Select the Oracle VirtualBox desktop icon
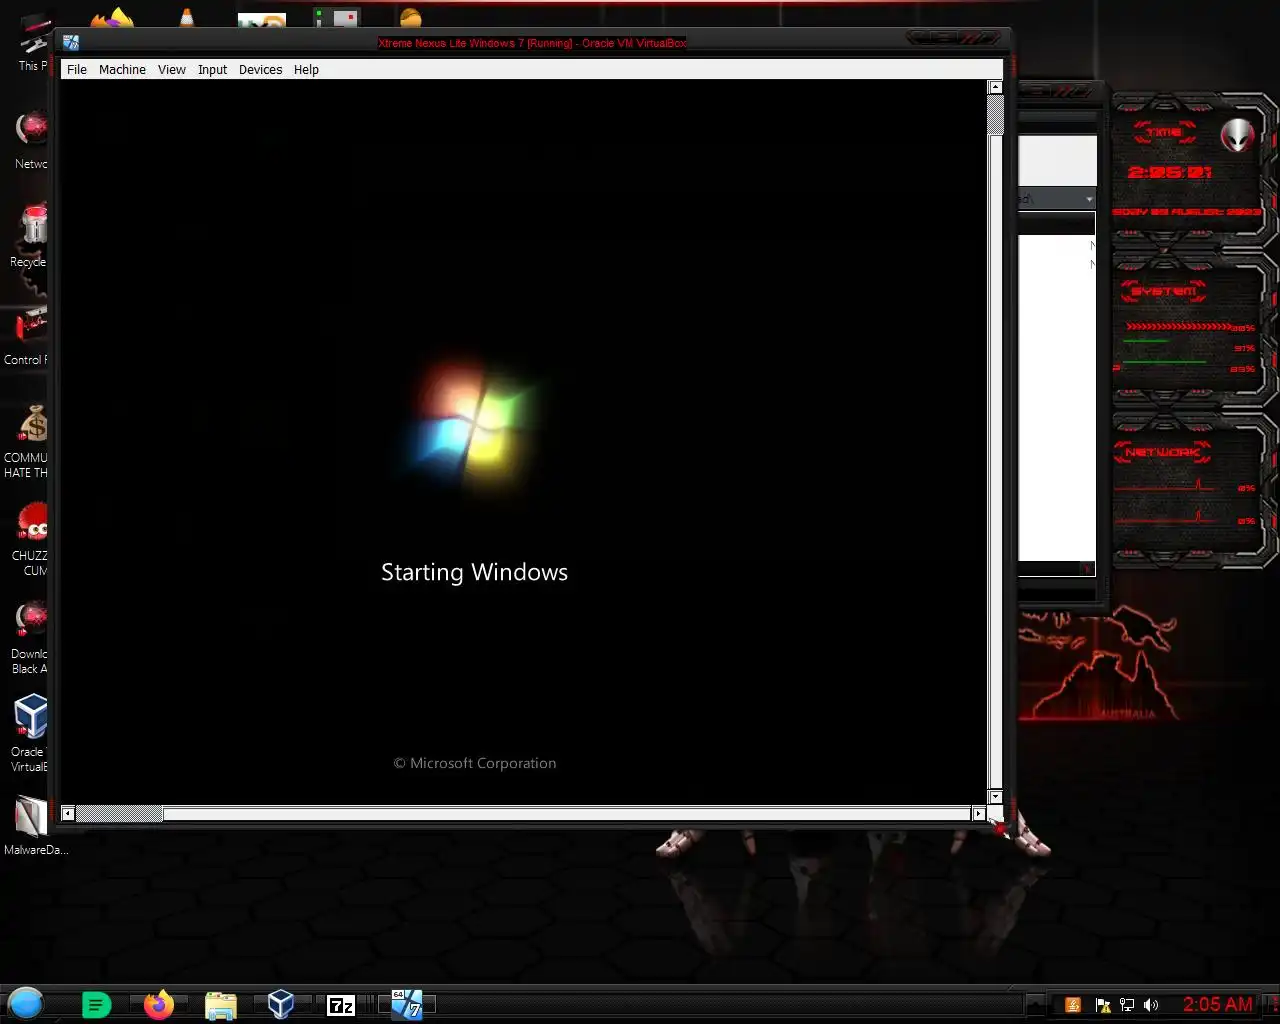 [30, 733]
